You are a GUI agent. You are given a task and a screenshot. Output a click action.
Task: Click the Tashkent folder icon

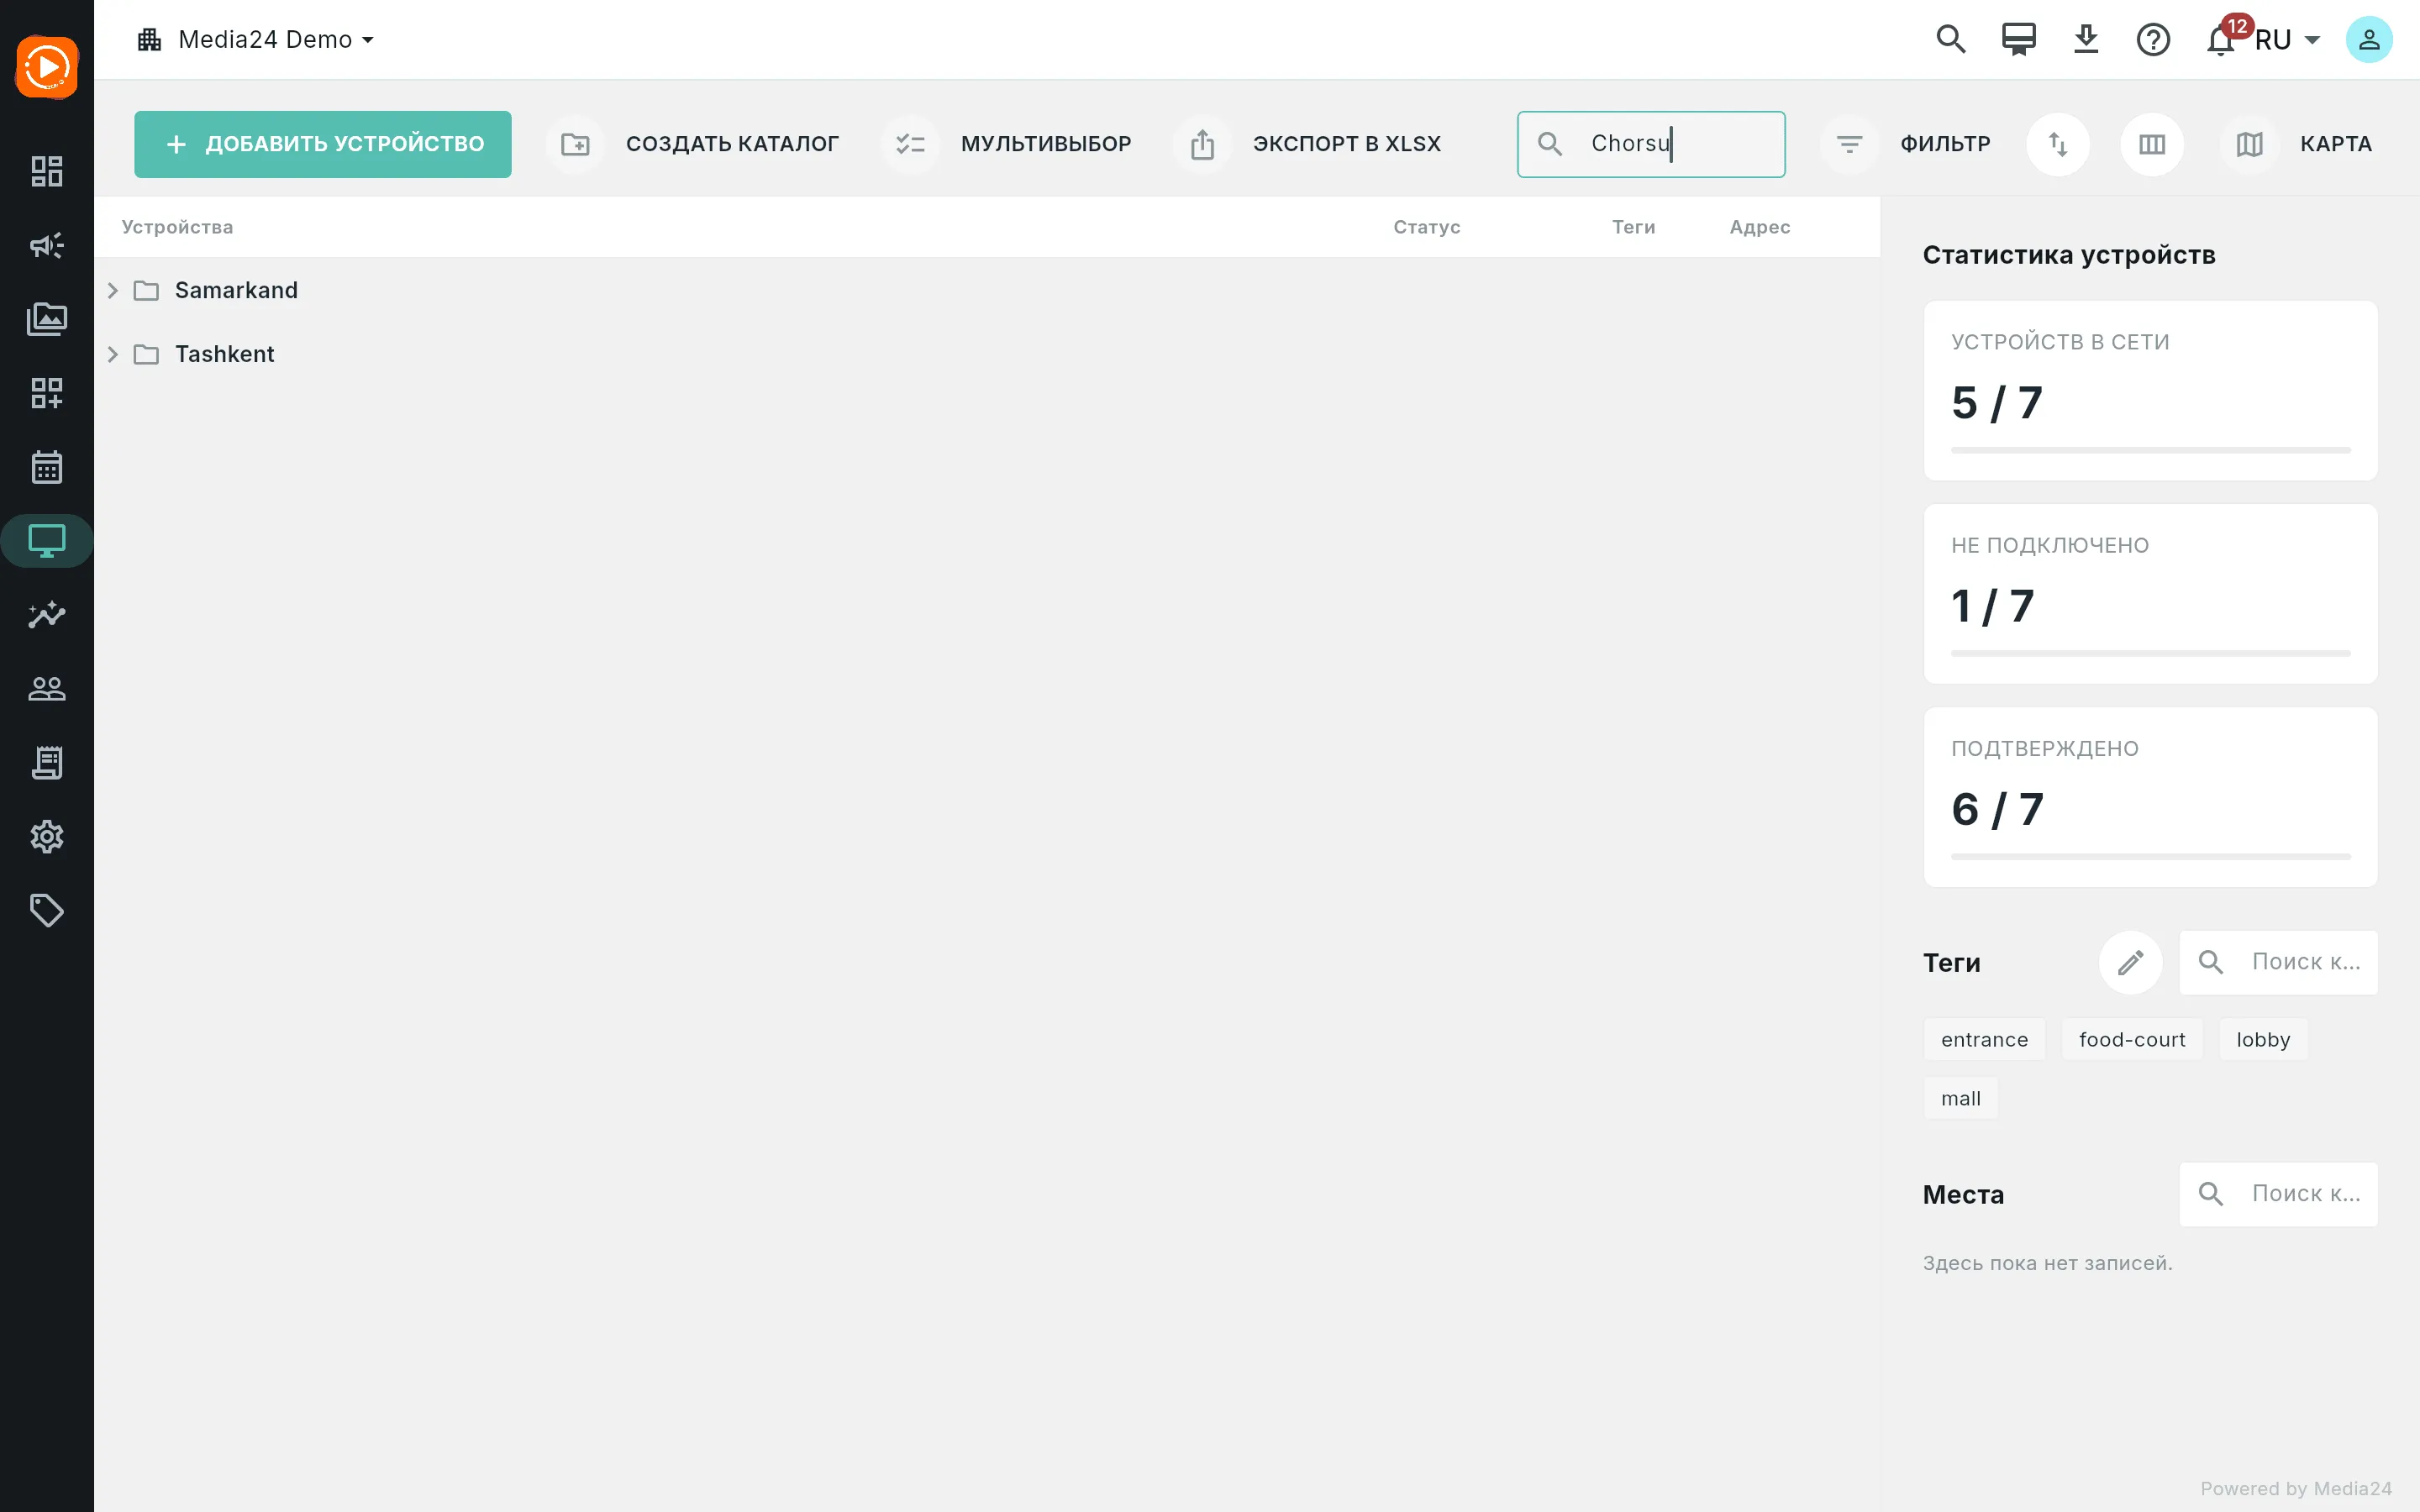click(x=146, y=355)
